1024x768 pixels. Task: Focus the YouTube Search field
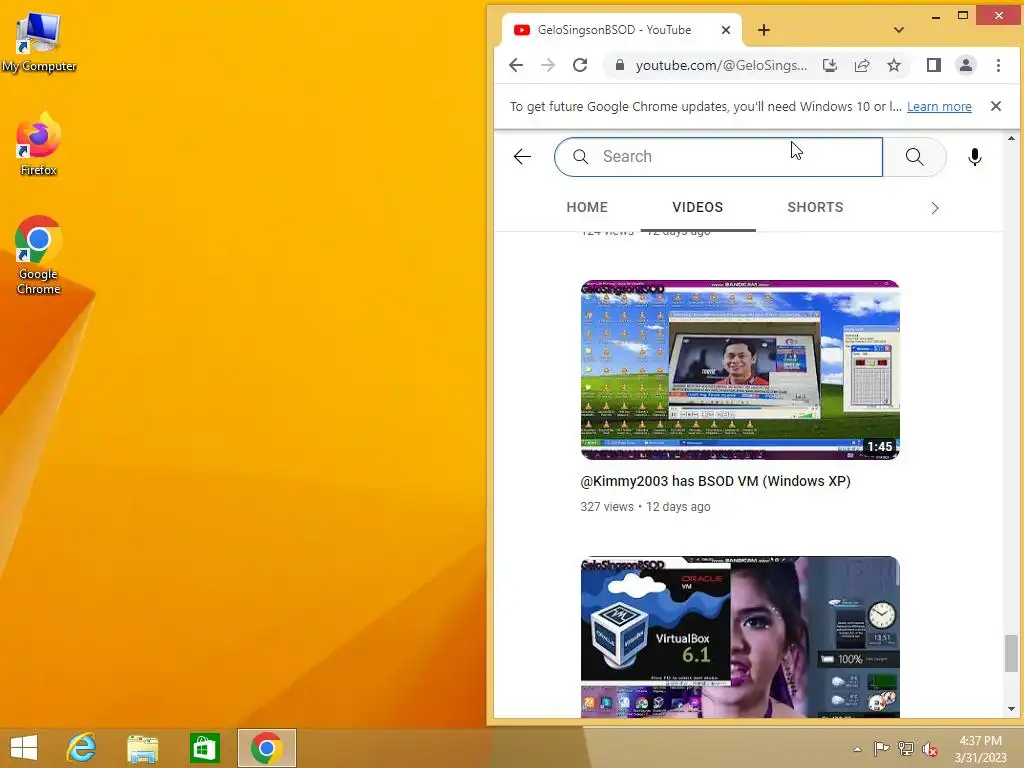718,157
